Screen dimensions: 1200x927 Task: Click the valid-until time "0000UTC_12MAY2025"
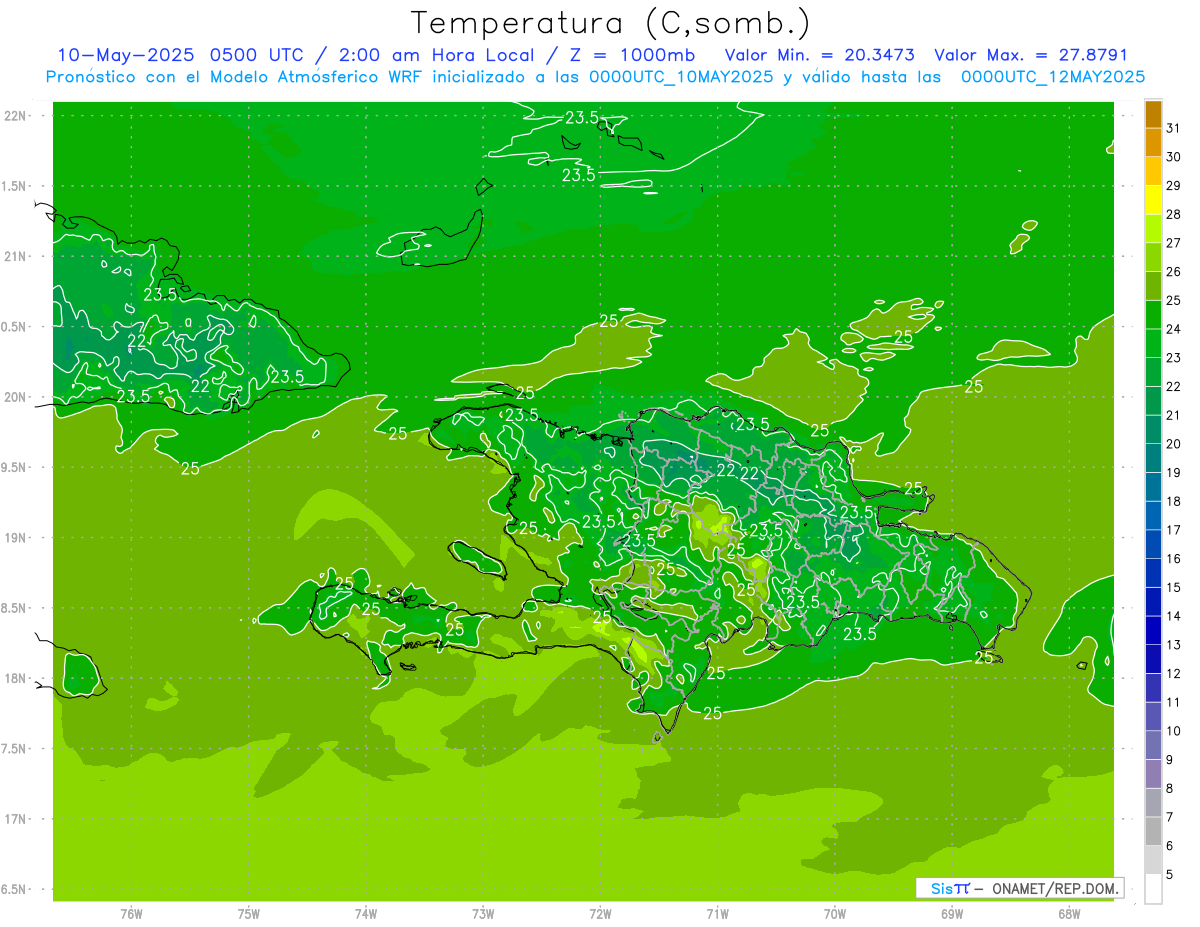1053,76
